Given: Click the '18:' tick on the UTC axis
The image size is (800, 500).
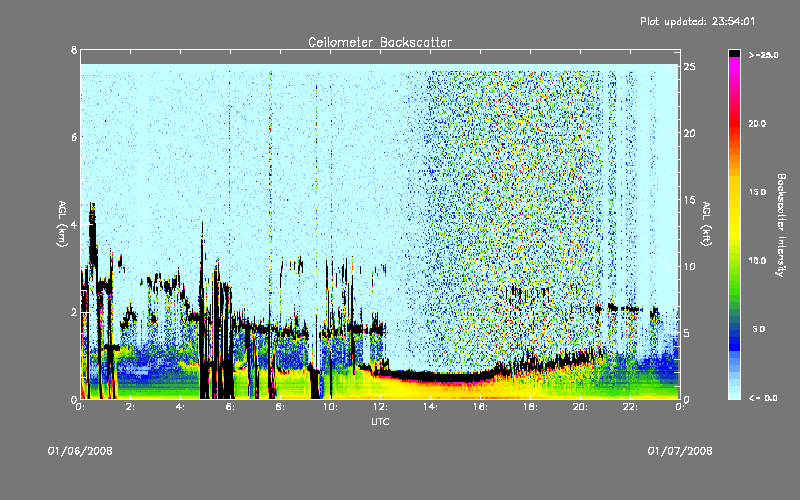Looking at the screenshot, I should point(530,407).
